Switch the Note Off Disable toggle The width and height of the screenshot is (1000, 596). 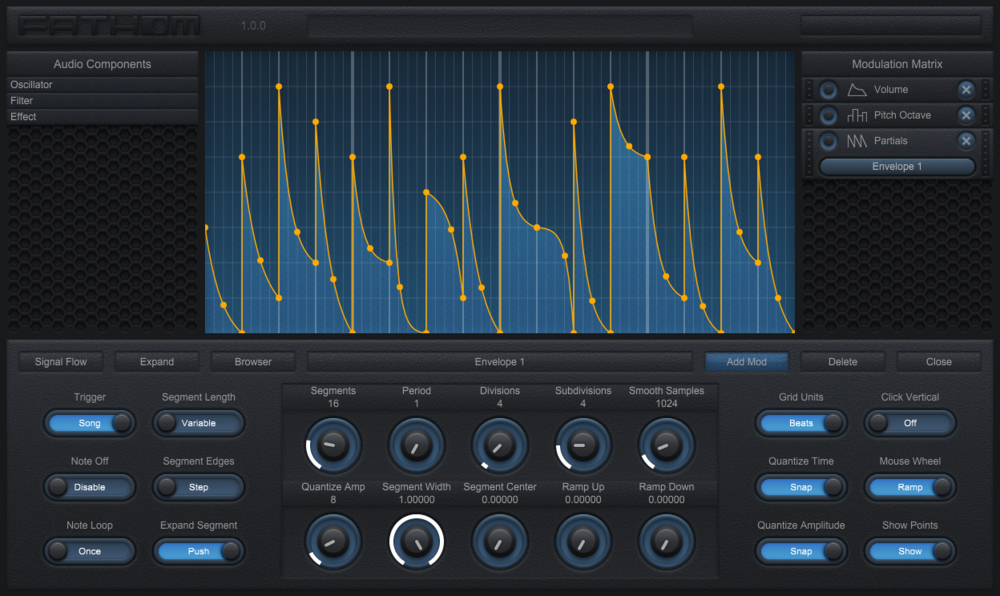[x=90, y=487]
